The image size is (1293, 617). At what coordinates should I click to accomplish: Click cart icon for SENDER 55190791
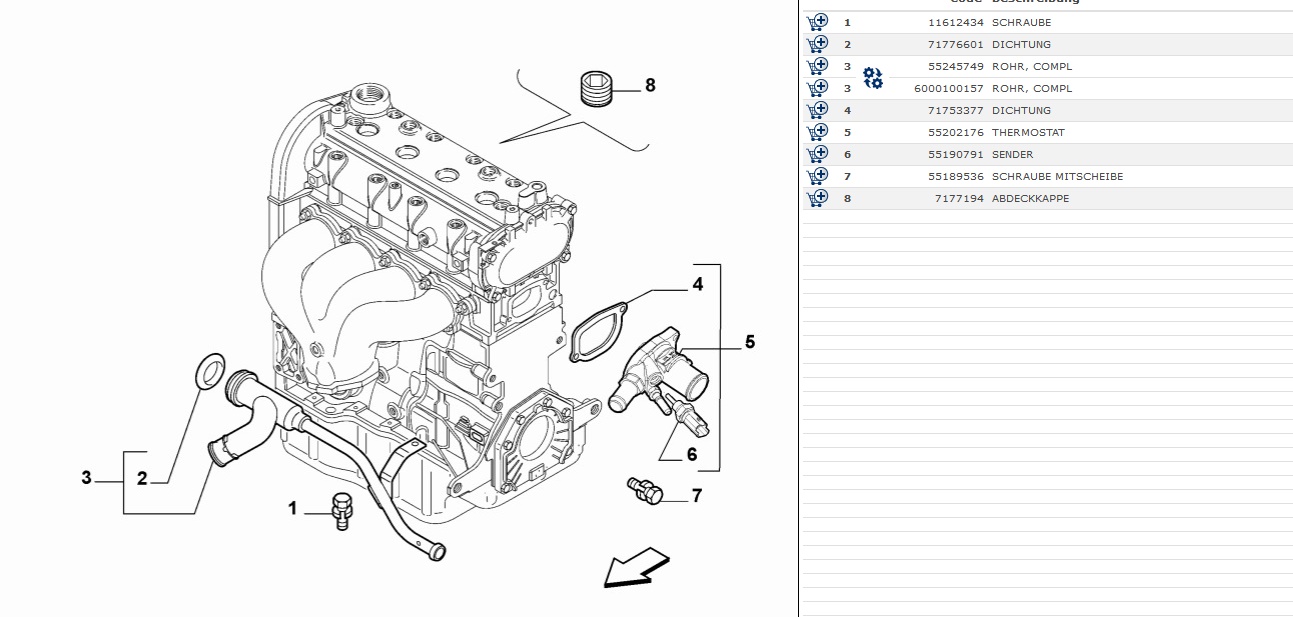[x=817, y=154]
